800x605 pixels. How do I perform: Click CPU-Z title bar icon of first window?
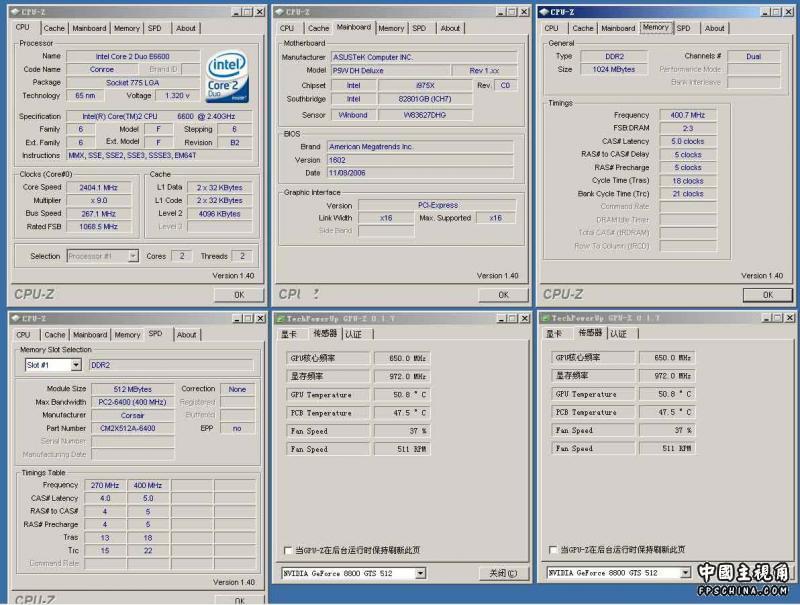pyautogui.click(x=15, y=12)
